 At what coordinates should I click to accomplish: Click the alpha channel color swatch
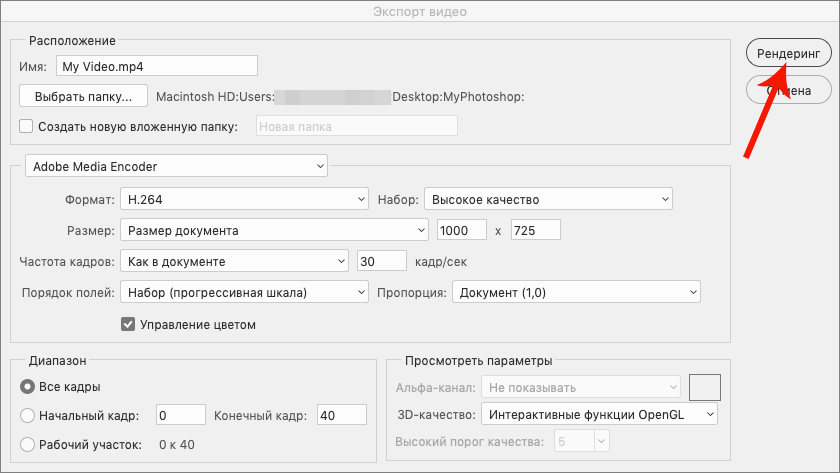coord(705,386)
